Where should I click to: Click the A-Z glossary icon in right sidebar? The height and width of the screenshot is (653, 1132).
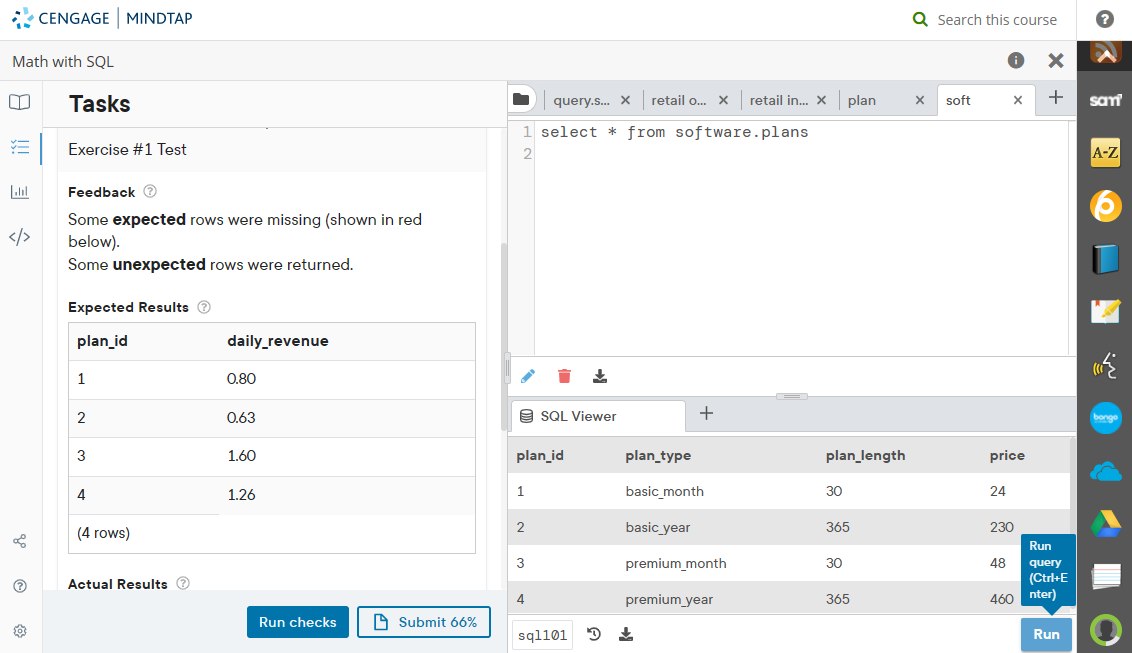pyautogui.click(x=1104, y=154)
